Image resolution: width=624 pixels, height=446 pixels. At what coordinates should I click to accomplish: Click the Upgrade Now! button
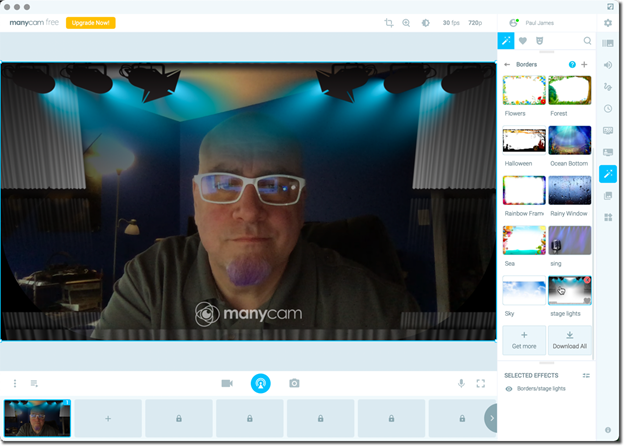pos(90,22)
